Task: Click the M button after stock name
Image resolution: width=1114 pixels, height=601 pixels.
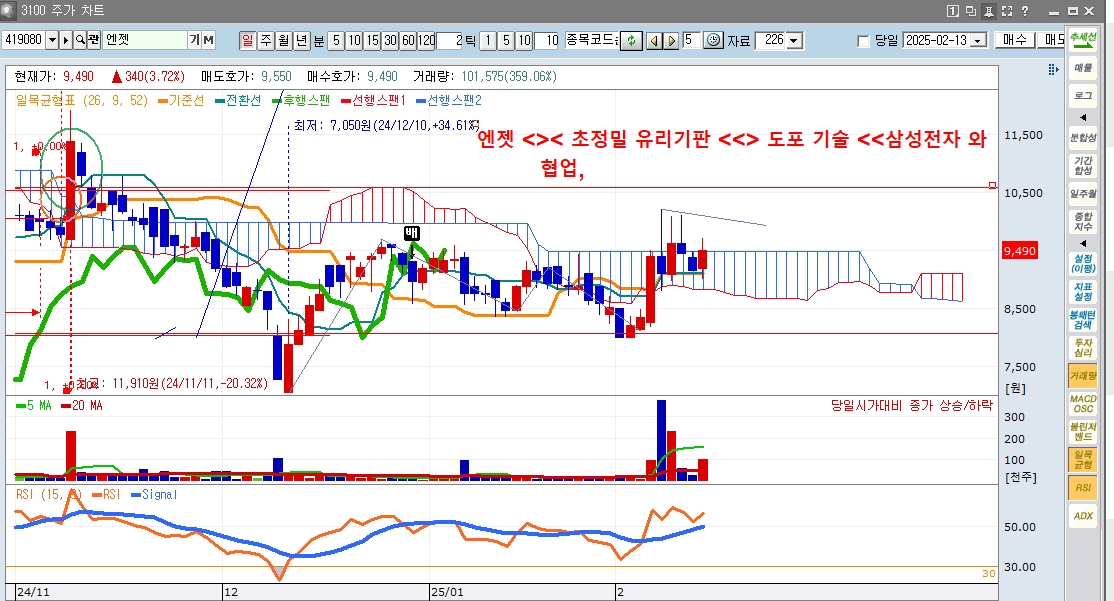Action: click(x=208, y=40)
